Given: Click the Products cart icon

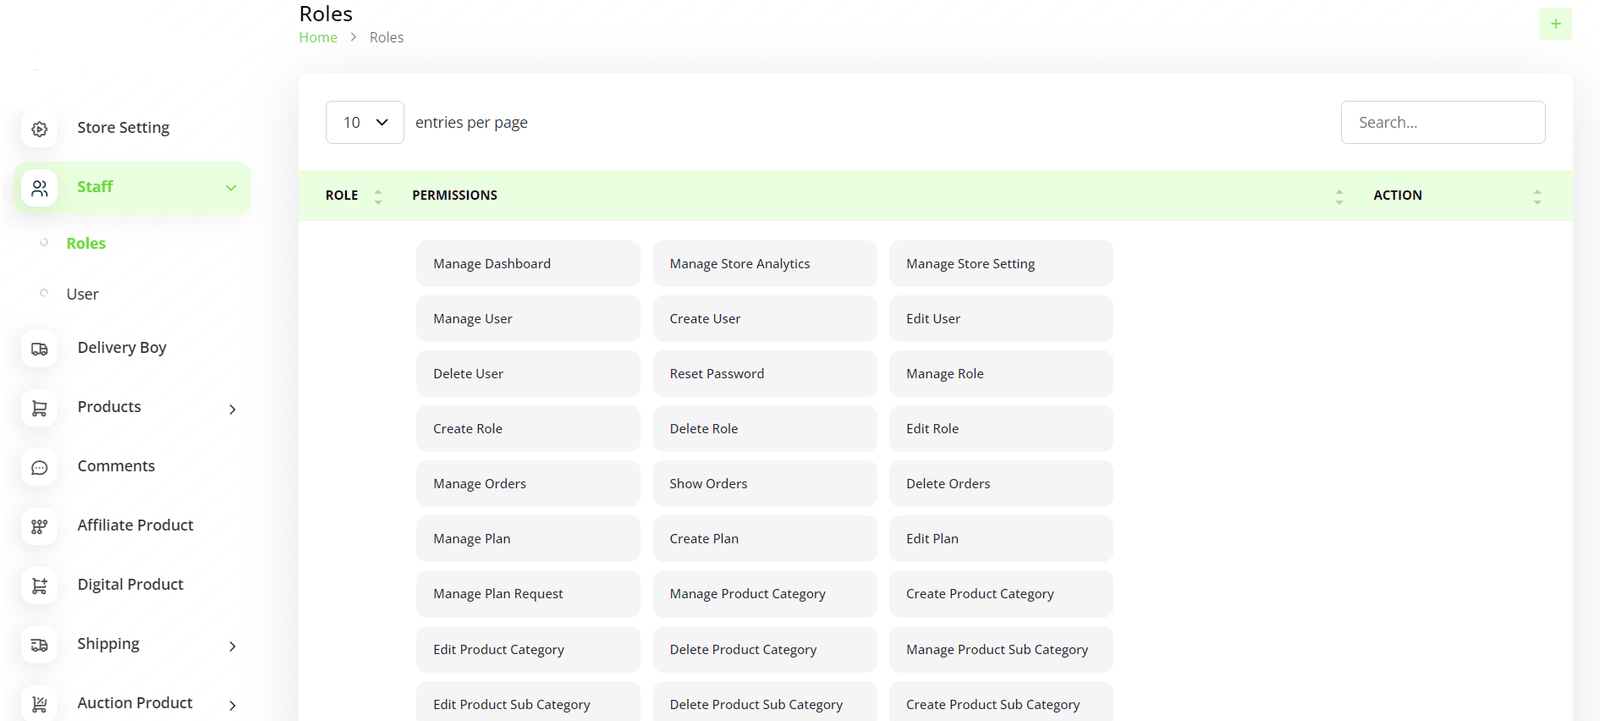Looking at the screenshot, I should point(40,408).
